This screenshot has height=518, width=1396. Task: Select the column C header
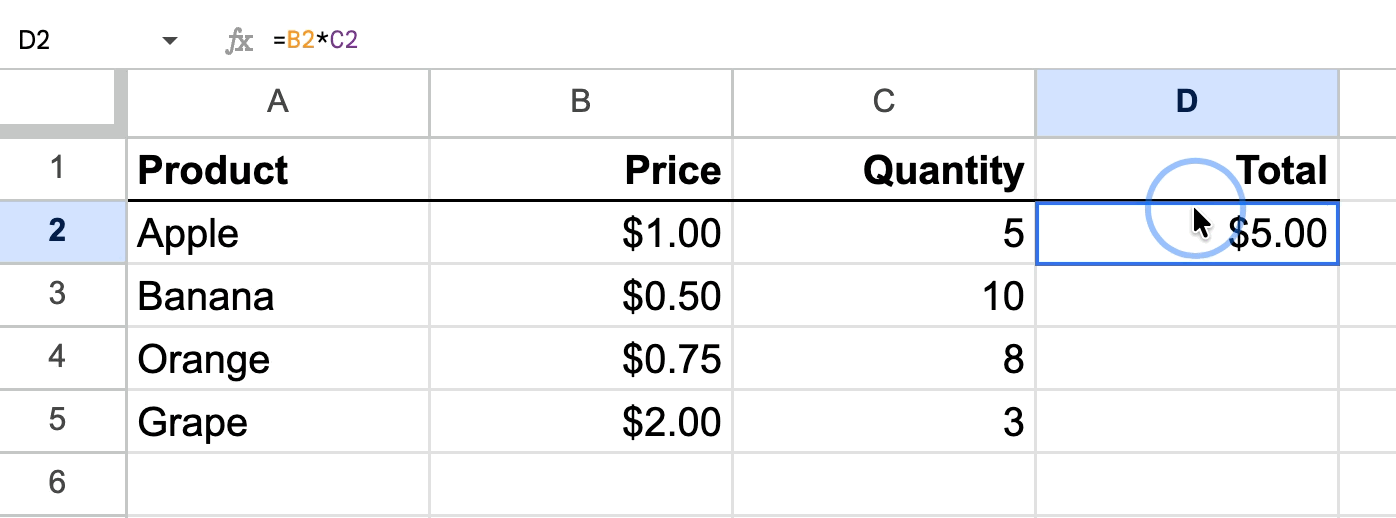pyautogui.click(x=883, y=102)
